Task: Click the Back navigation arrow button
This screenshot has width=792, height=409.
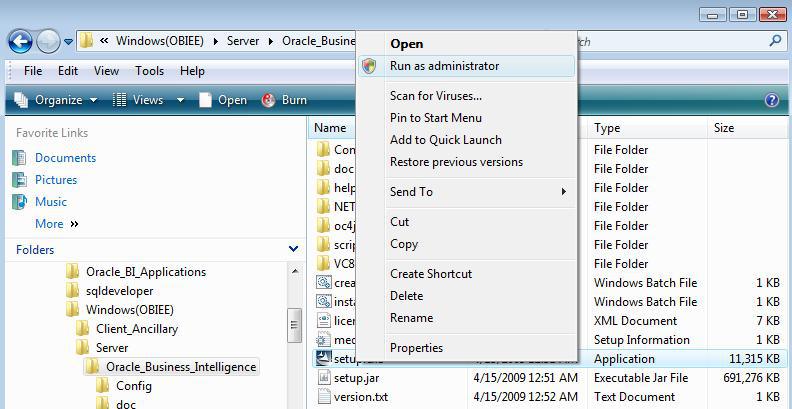Action: pyautogui.click(x=20, y=41)
